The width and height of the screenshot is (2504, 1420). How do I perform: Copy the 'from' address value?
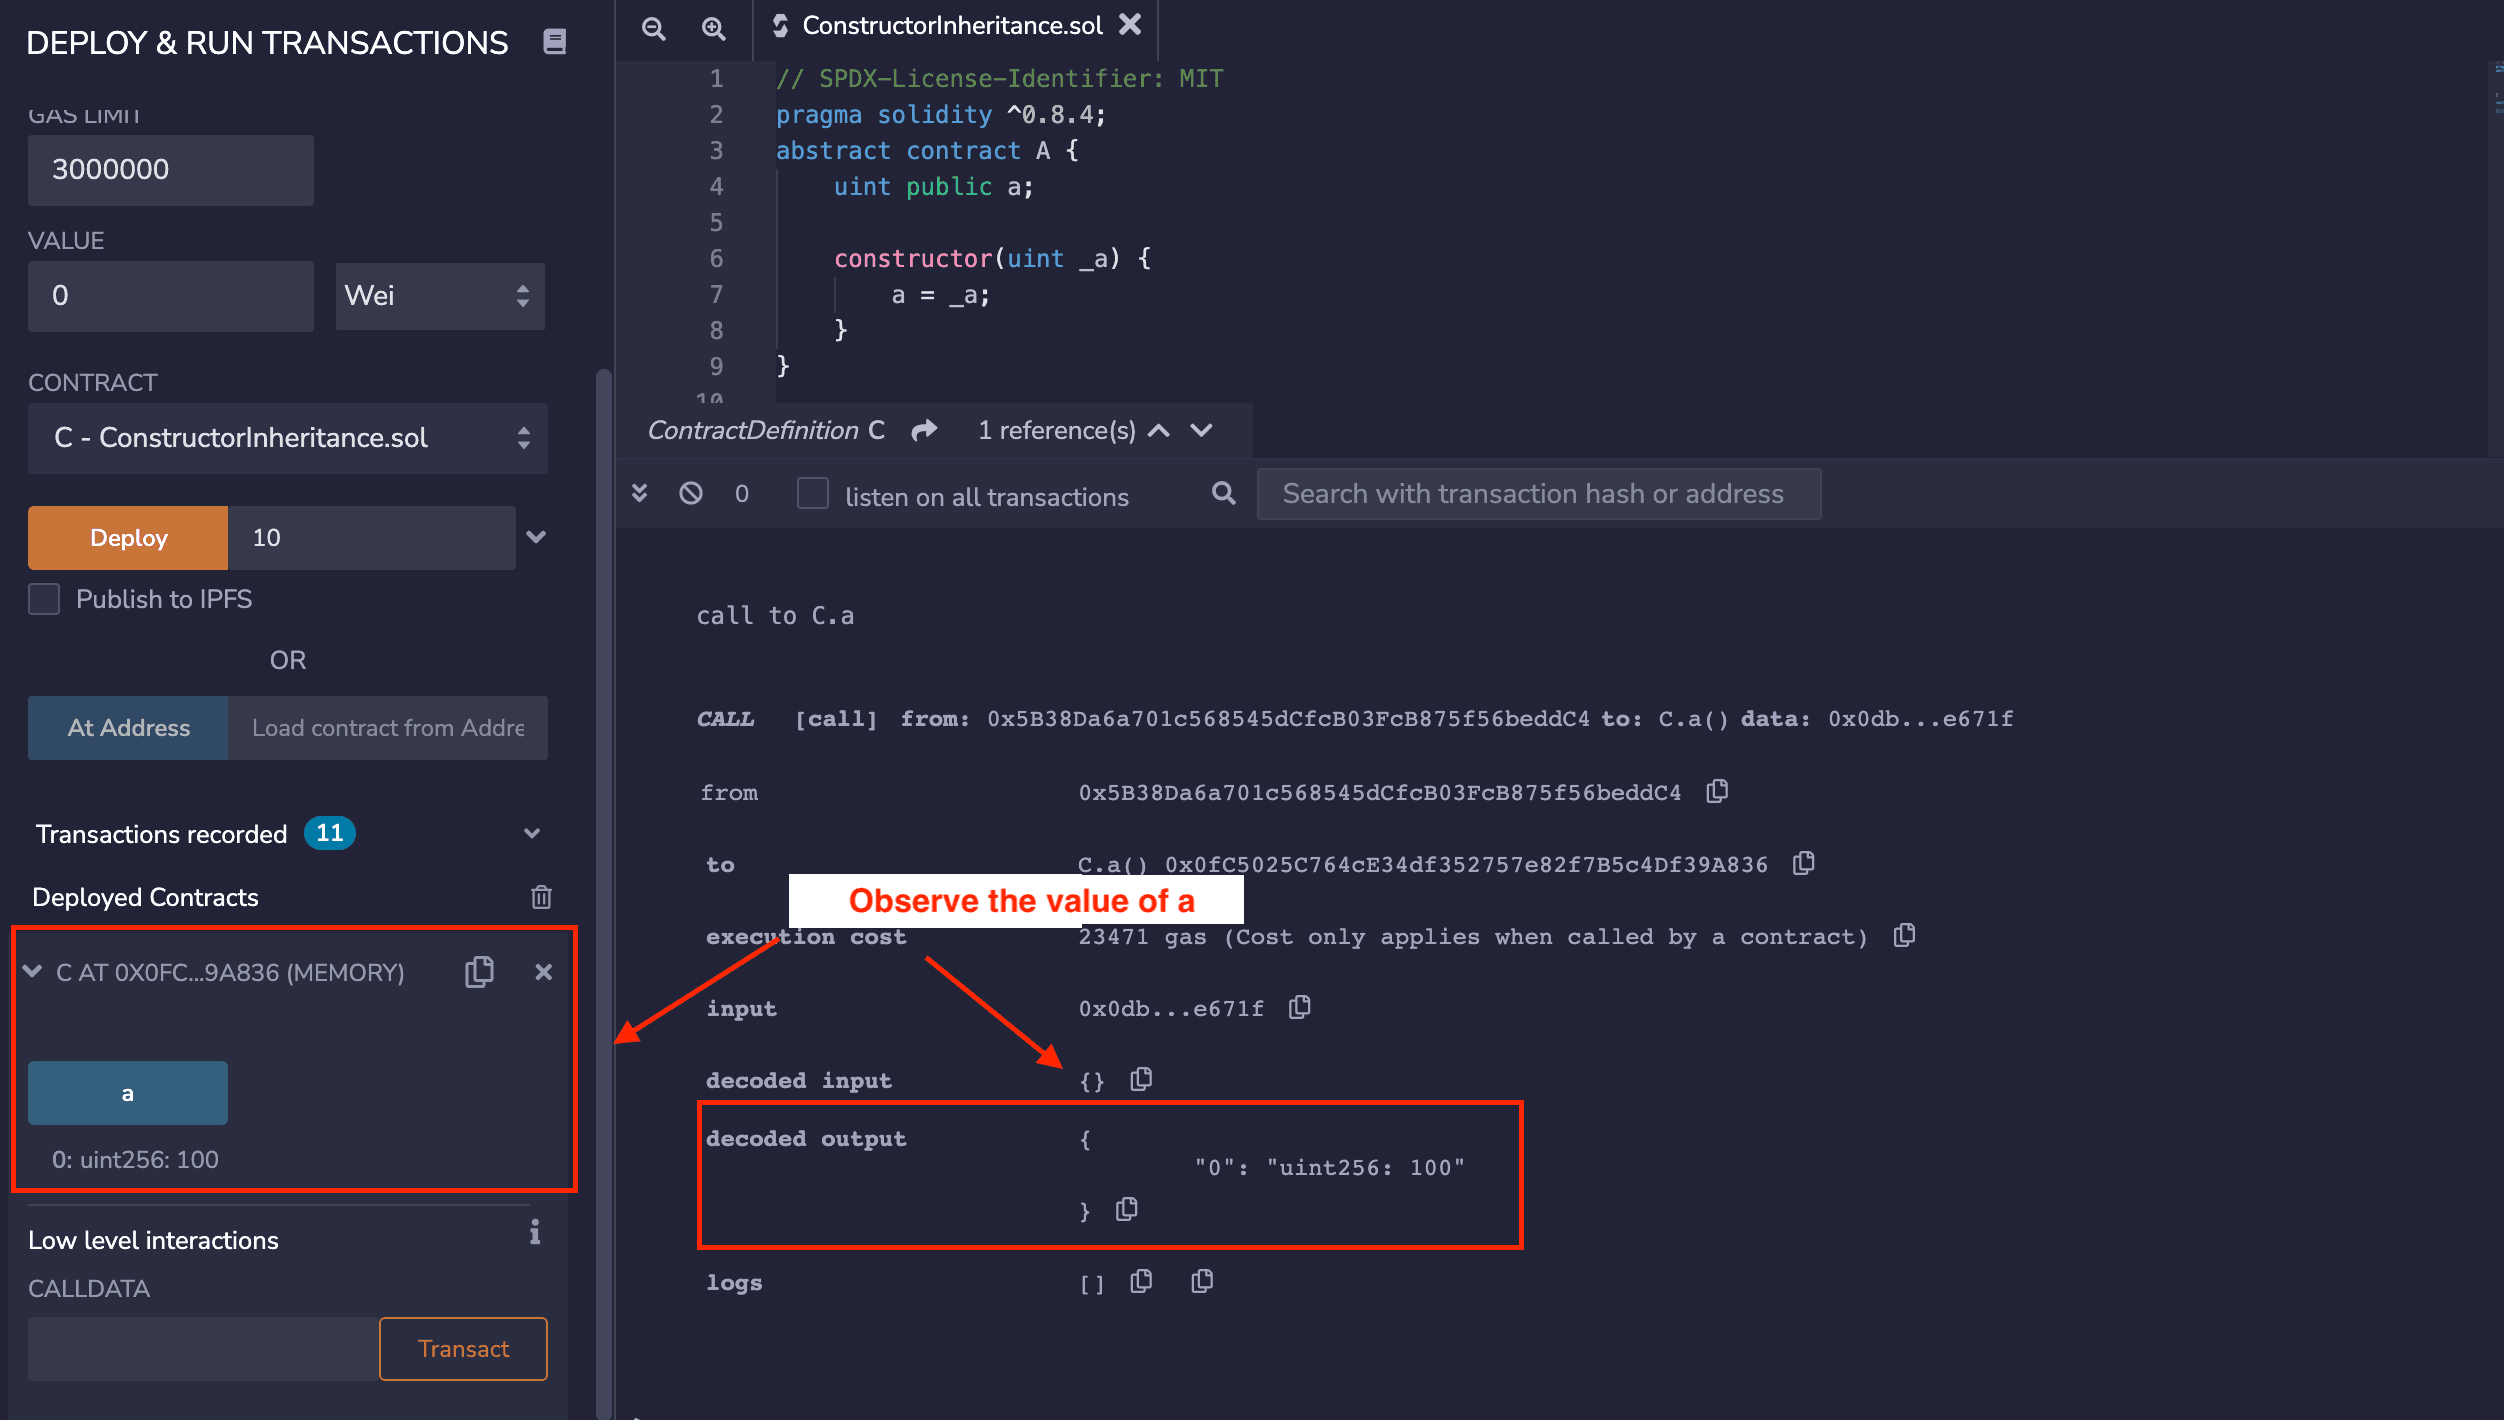coord(1717,792)
